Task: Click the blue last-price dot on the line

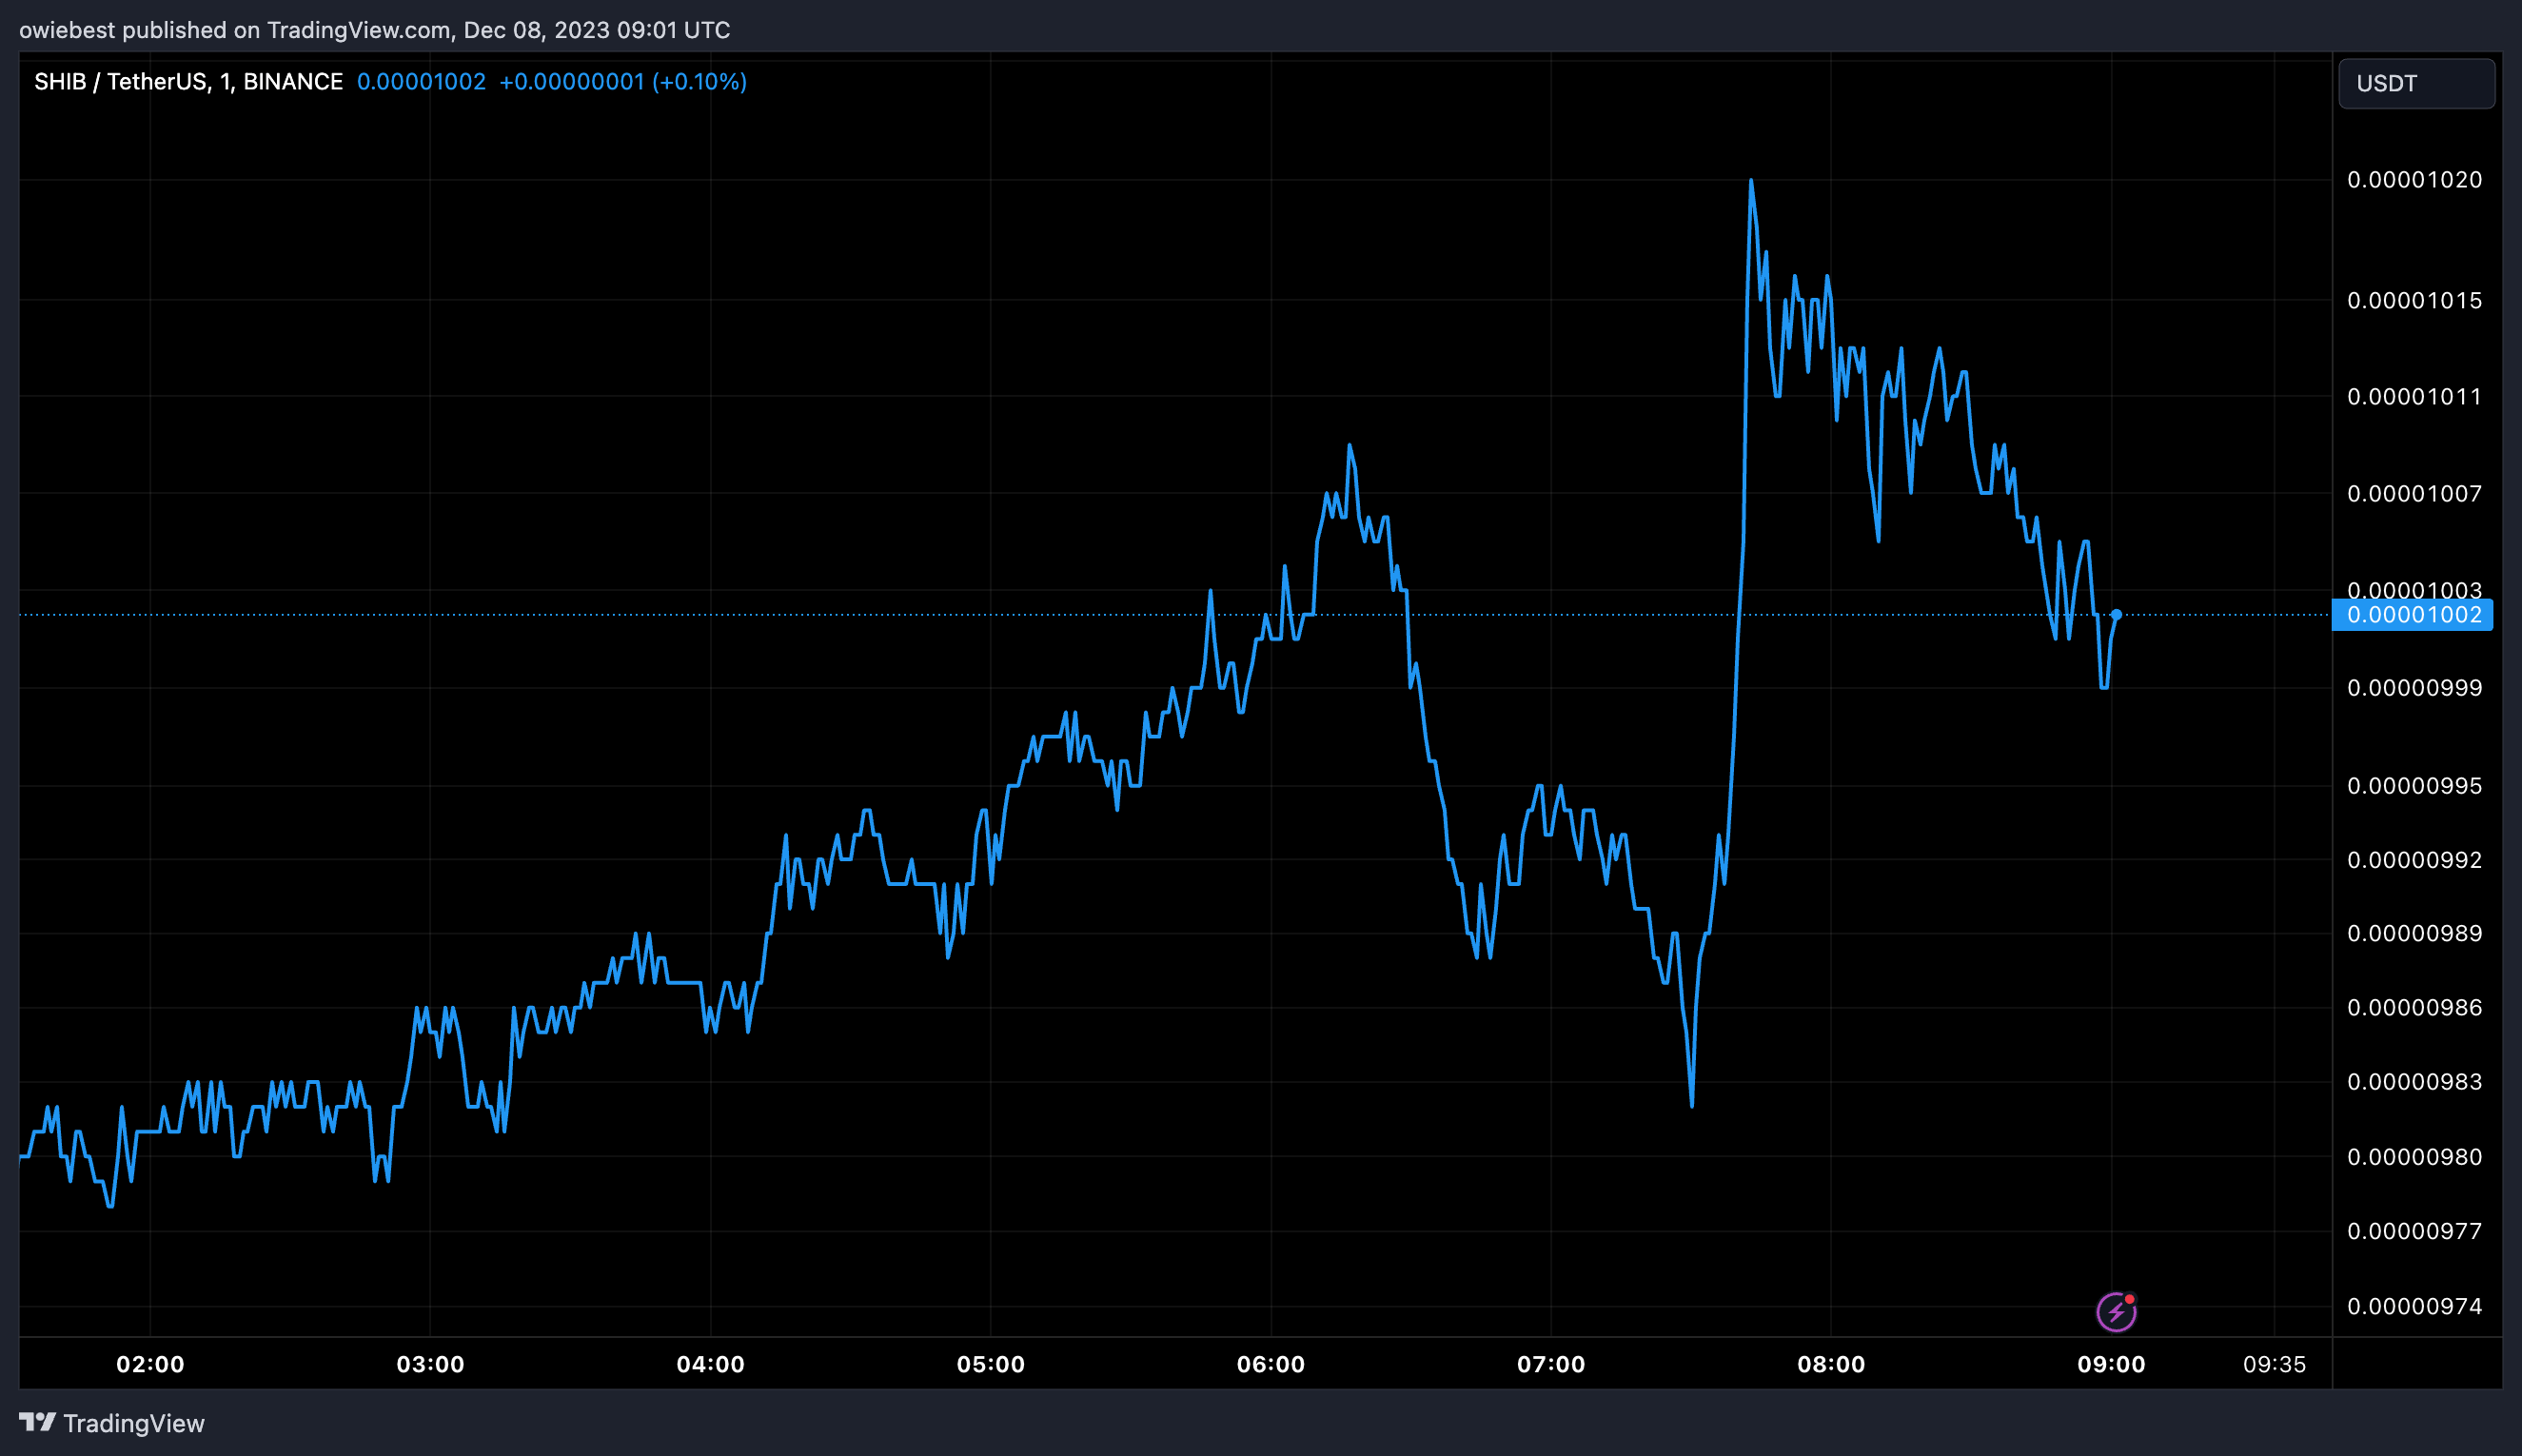Action: [2116, 615]
